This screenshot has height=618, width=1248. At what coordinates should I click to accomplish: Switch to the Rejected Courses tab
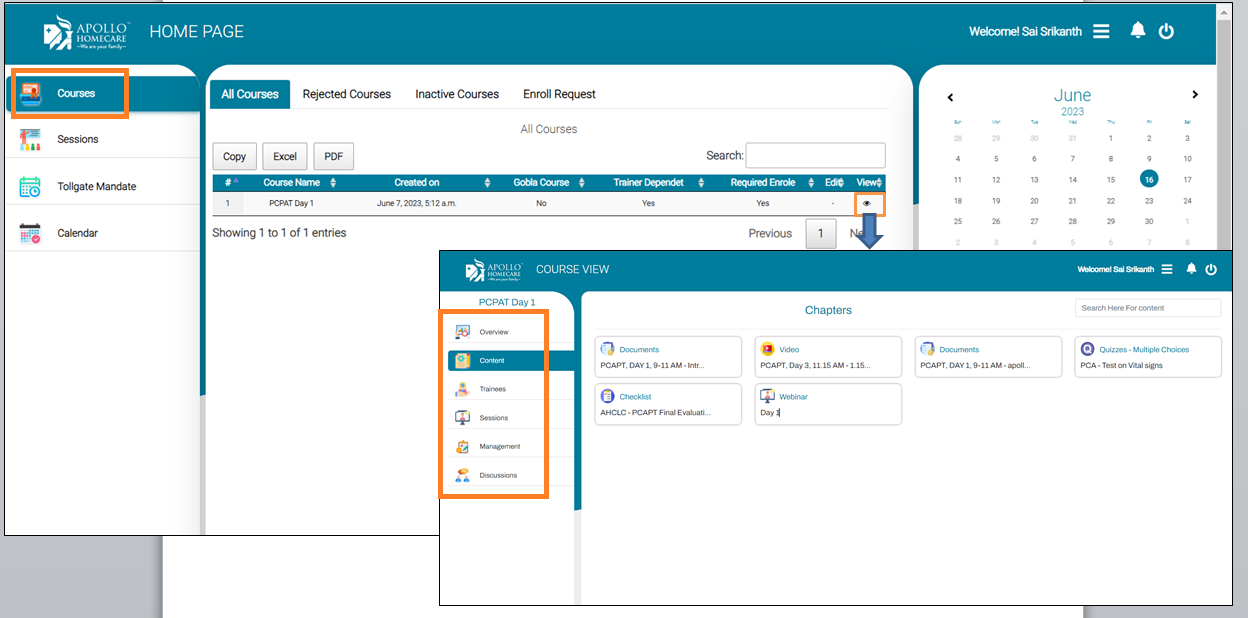click(x=347, y=94)
